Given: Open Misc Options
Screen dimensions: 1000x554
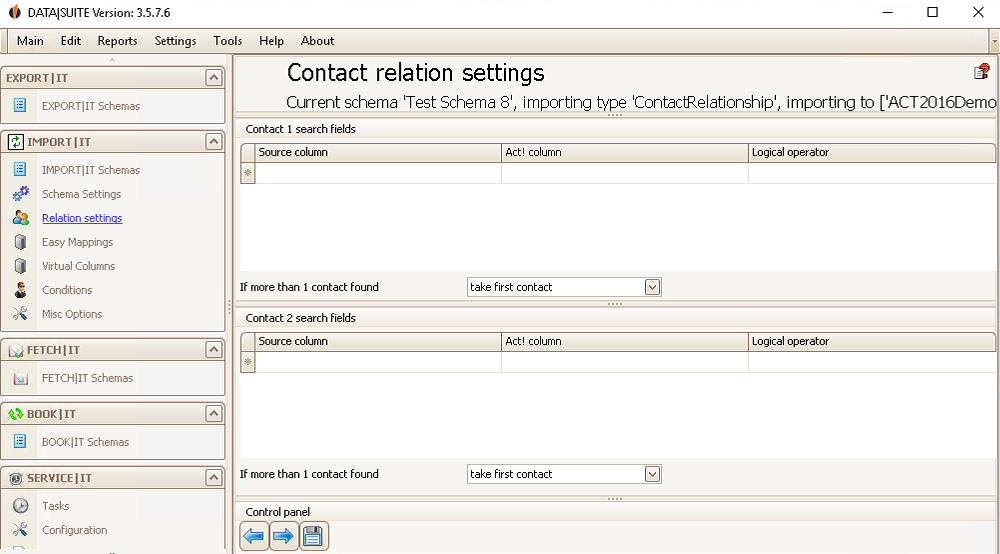Looking at the screenshot, I should (71, 314).
